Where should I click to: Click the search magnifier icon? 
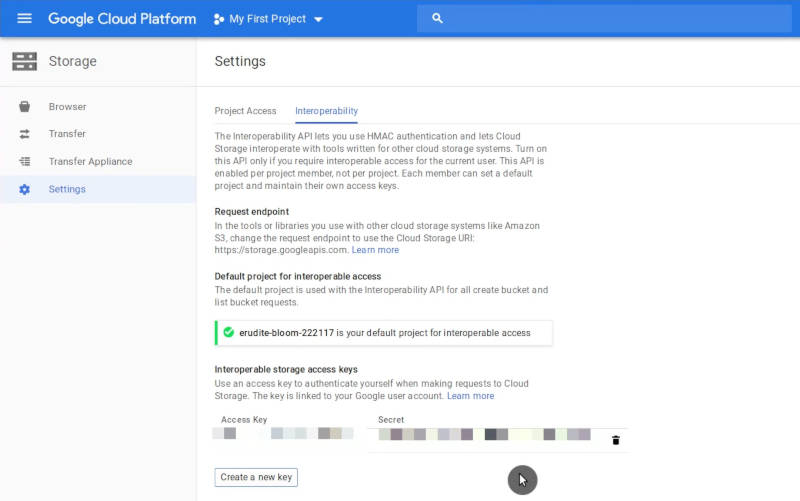(437, 18)
